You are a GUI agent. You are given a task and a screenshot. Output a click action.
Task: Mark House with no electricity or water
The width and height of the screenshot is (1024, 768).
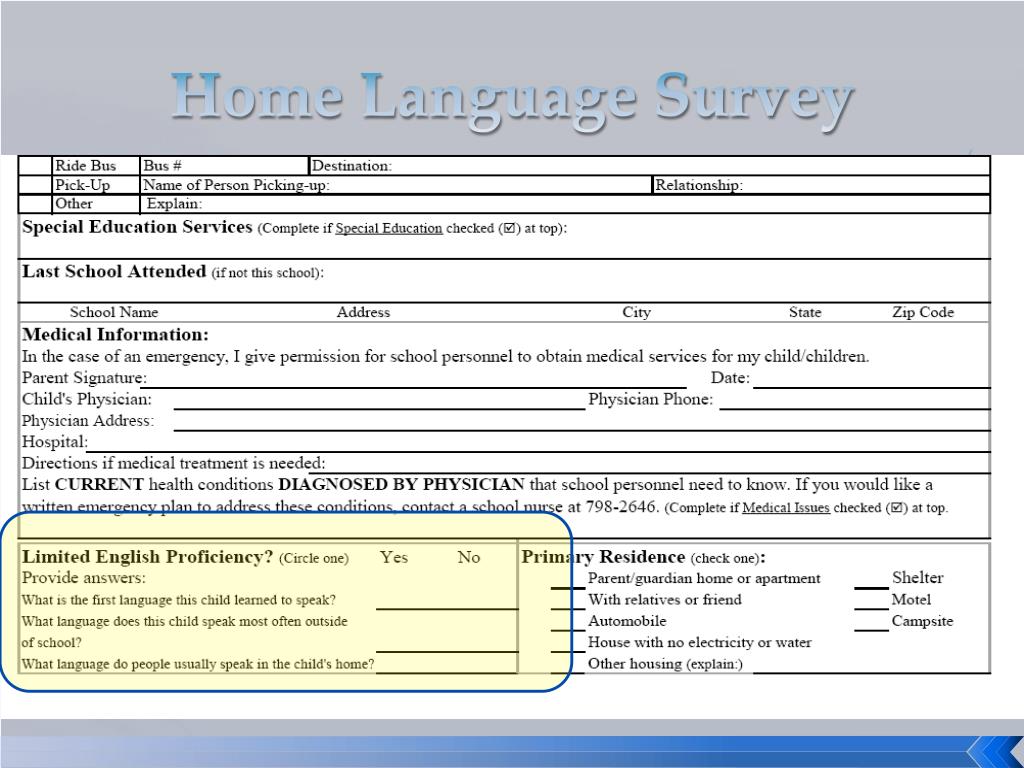[x=568, y=643]
